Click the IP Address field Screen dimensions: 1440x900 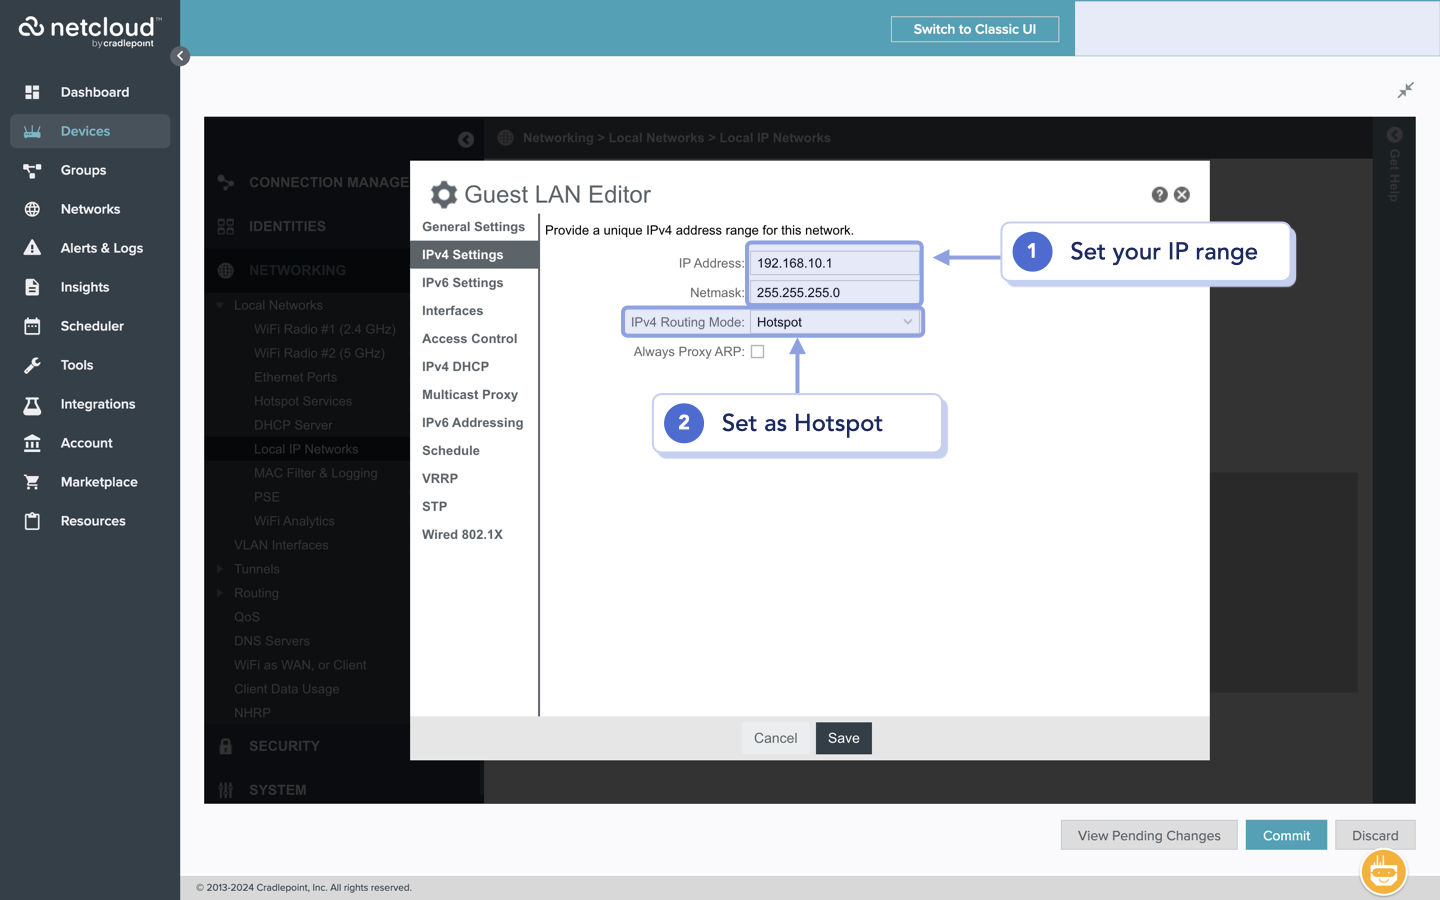tap(833, 261)
